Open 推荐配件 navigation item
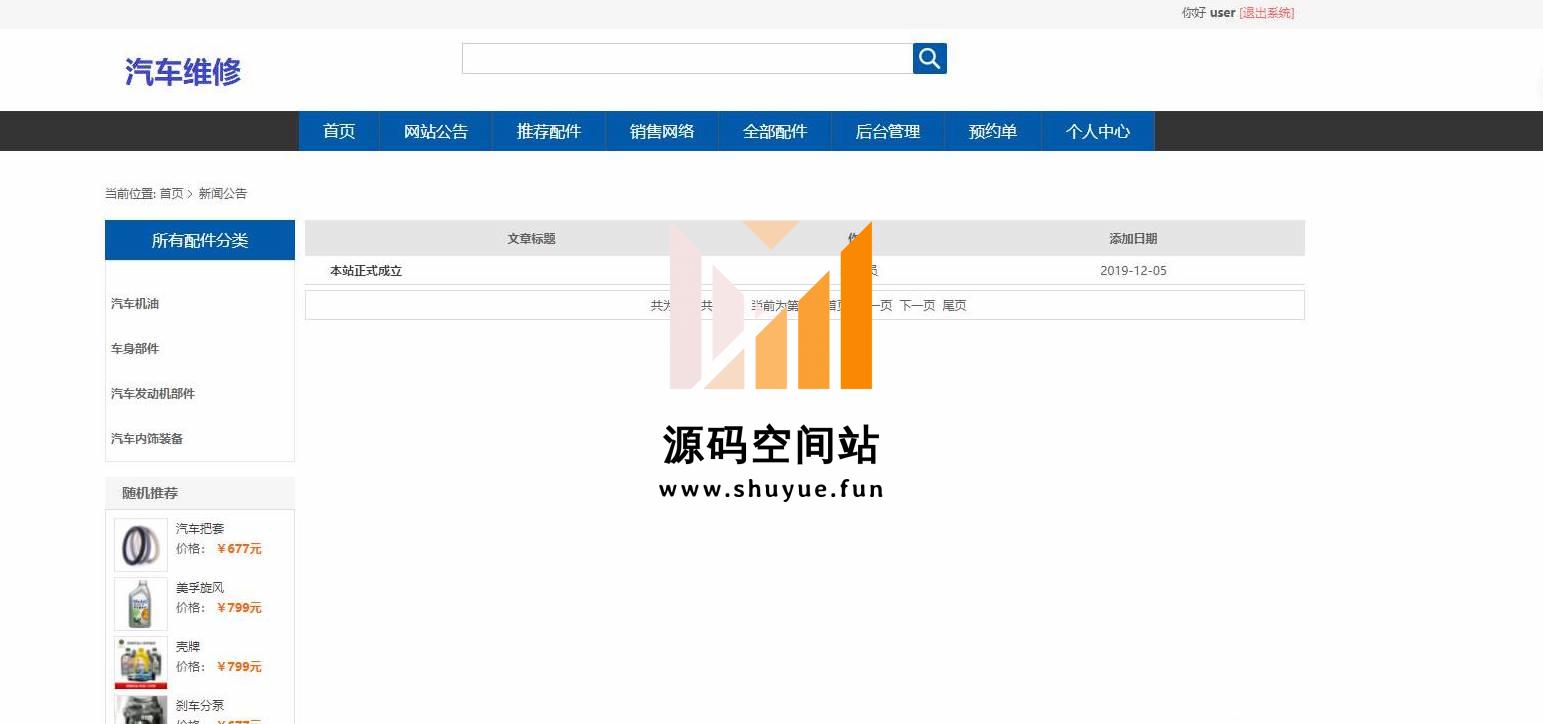Screen dimensions: 1543x724 (x=549, y=131)
